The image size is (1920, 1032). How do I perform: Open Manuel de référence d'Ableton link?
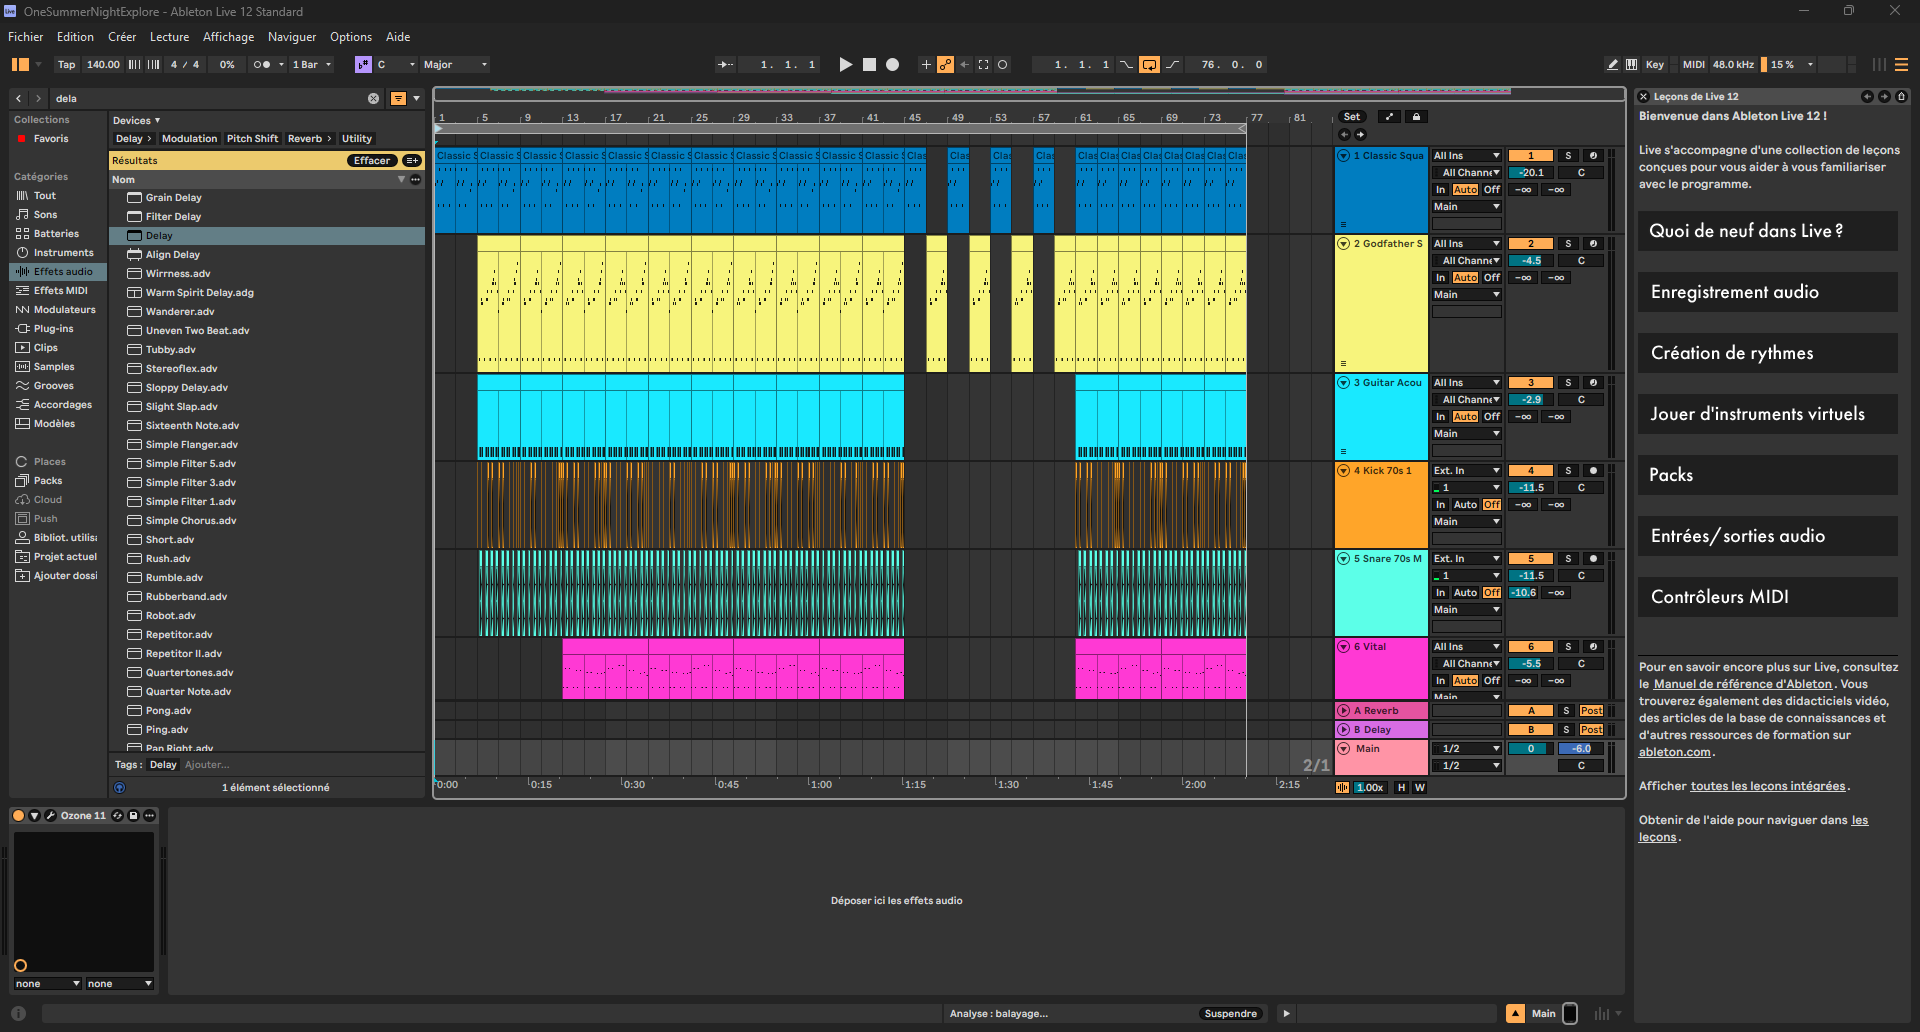click(x=1742, y=684)
